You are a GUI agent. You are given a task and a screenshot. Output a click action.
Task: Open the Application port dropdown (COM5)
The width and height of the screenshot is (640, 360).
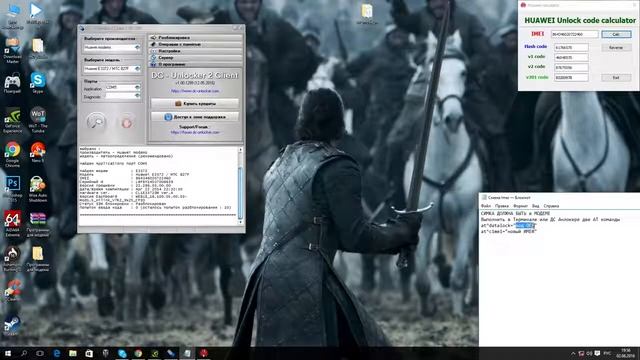(x=138, y=87)
